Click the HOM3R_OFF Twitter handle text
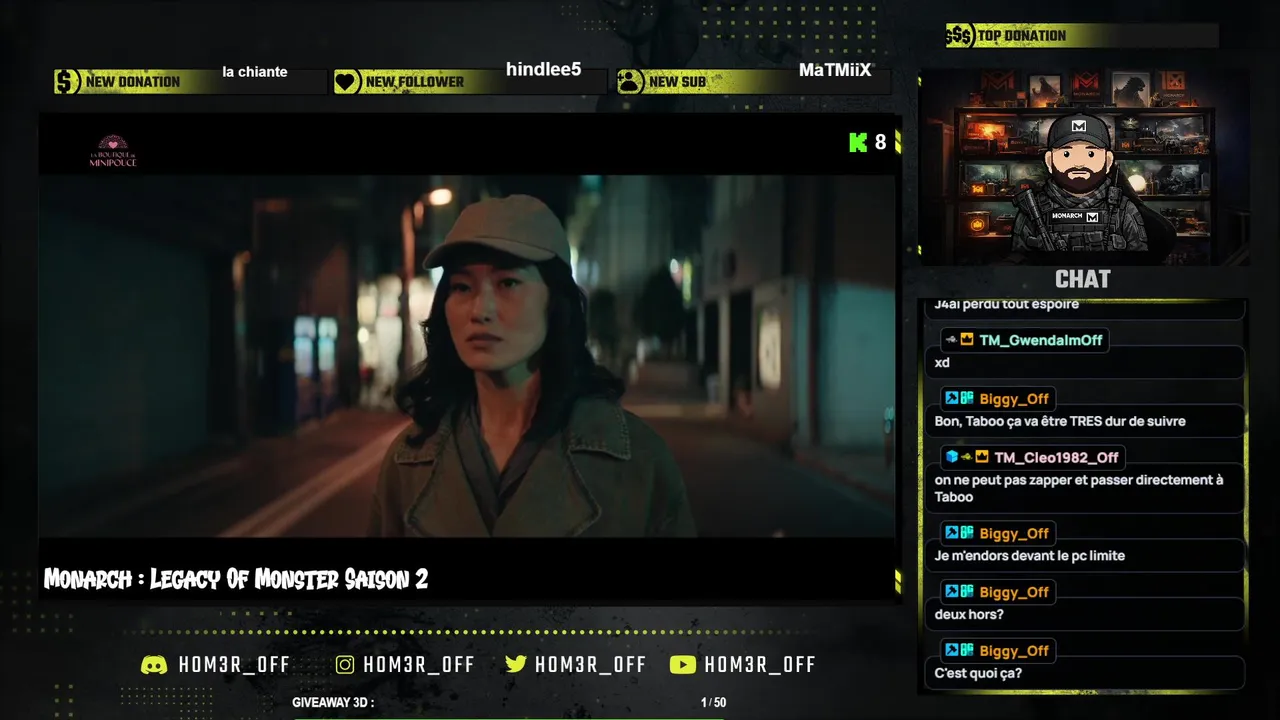1280x720 pixels. coord(591,665)
